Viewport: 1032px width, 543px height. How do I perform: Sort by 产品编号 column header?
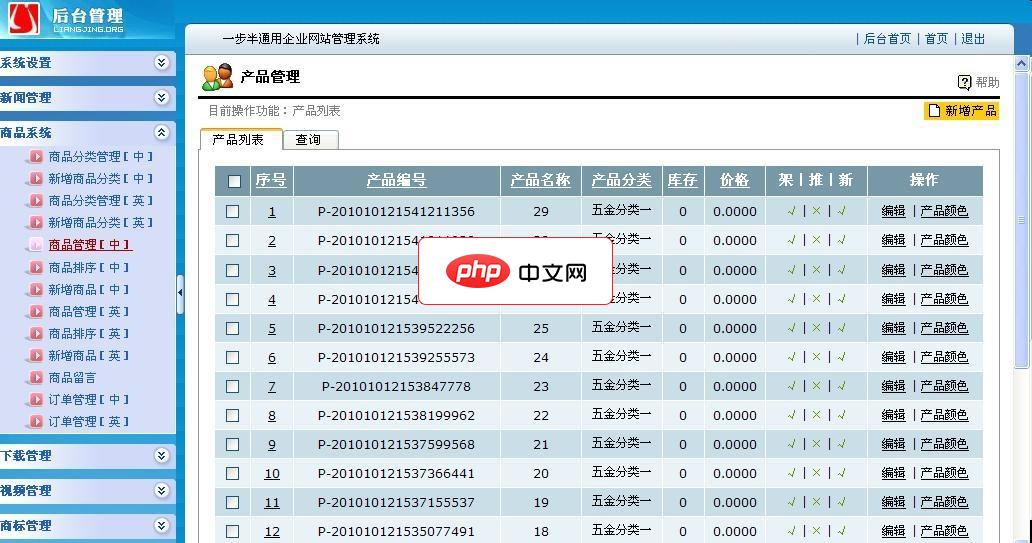point(396,180)
